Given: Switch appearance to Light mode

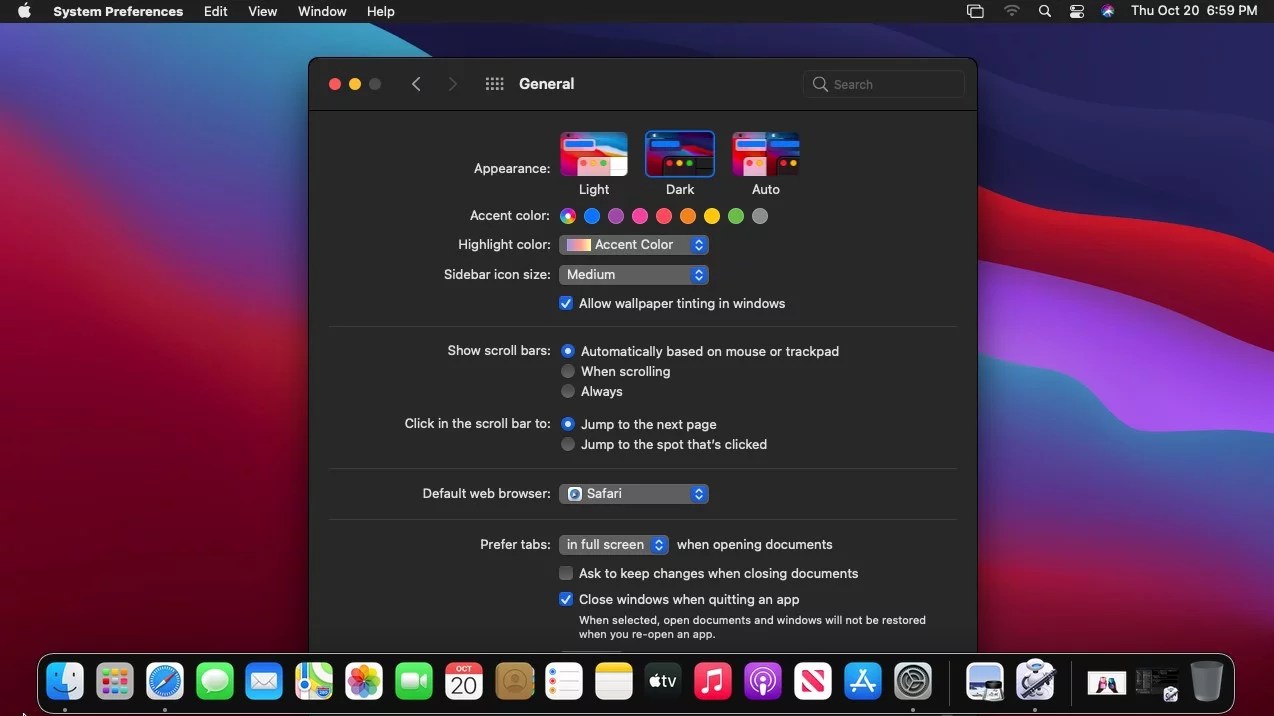Looking at the screenshot, I should tap(594, 152).
